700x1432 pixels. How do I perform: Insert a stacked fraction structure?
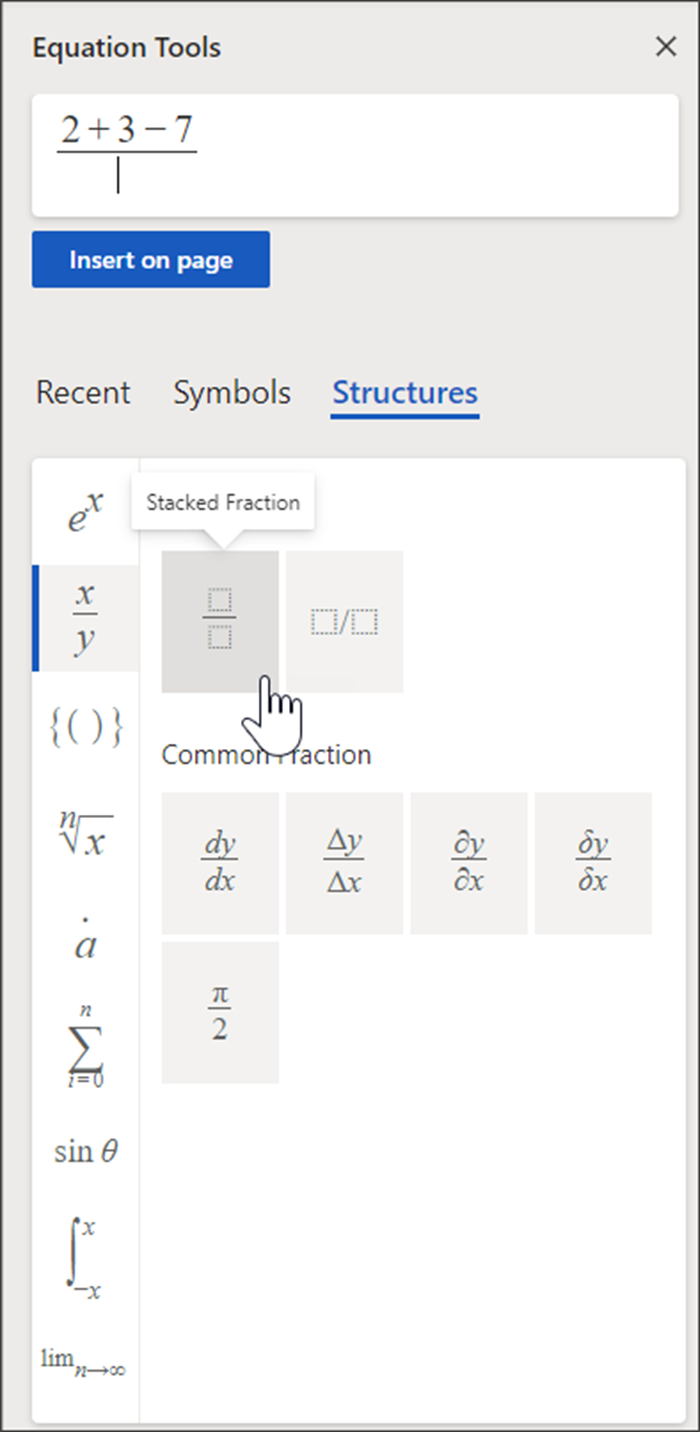(219, 620)
